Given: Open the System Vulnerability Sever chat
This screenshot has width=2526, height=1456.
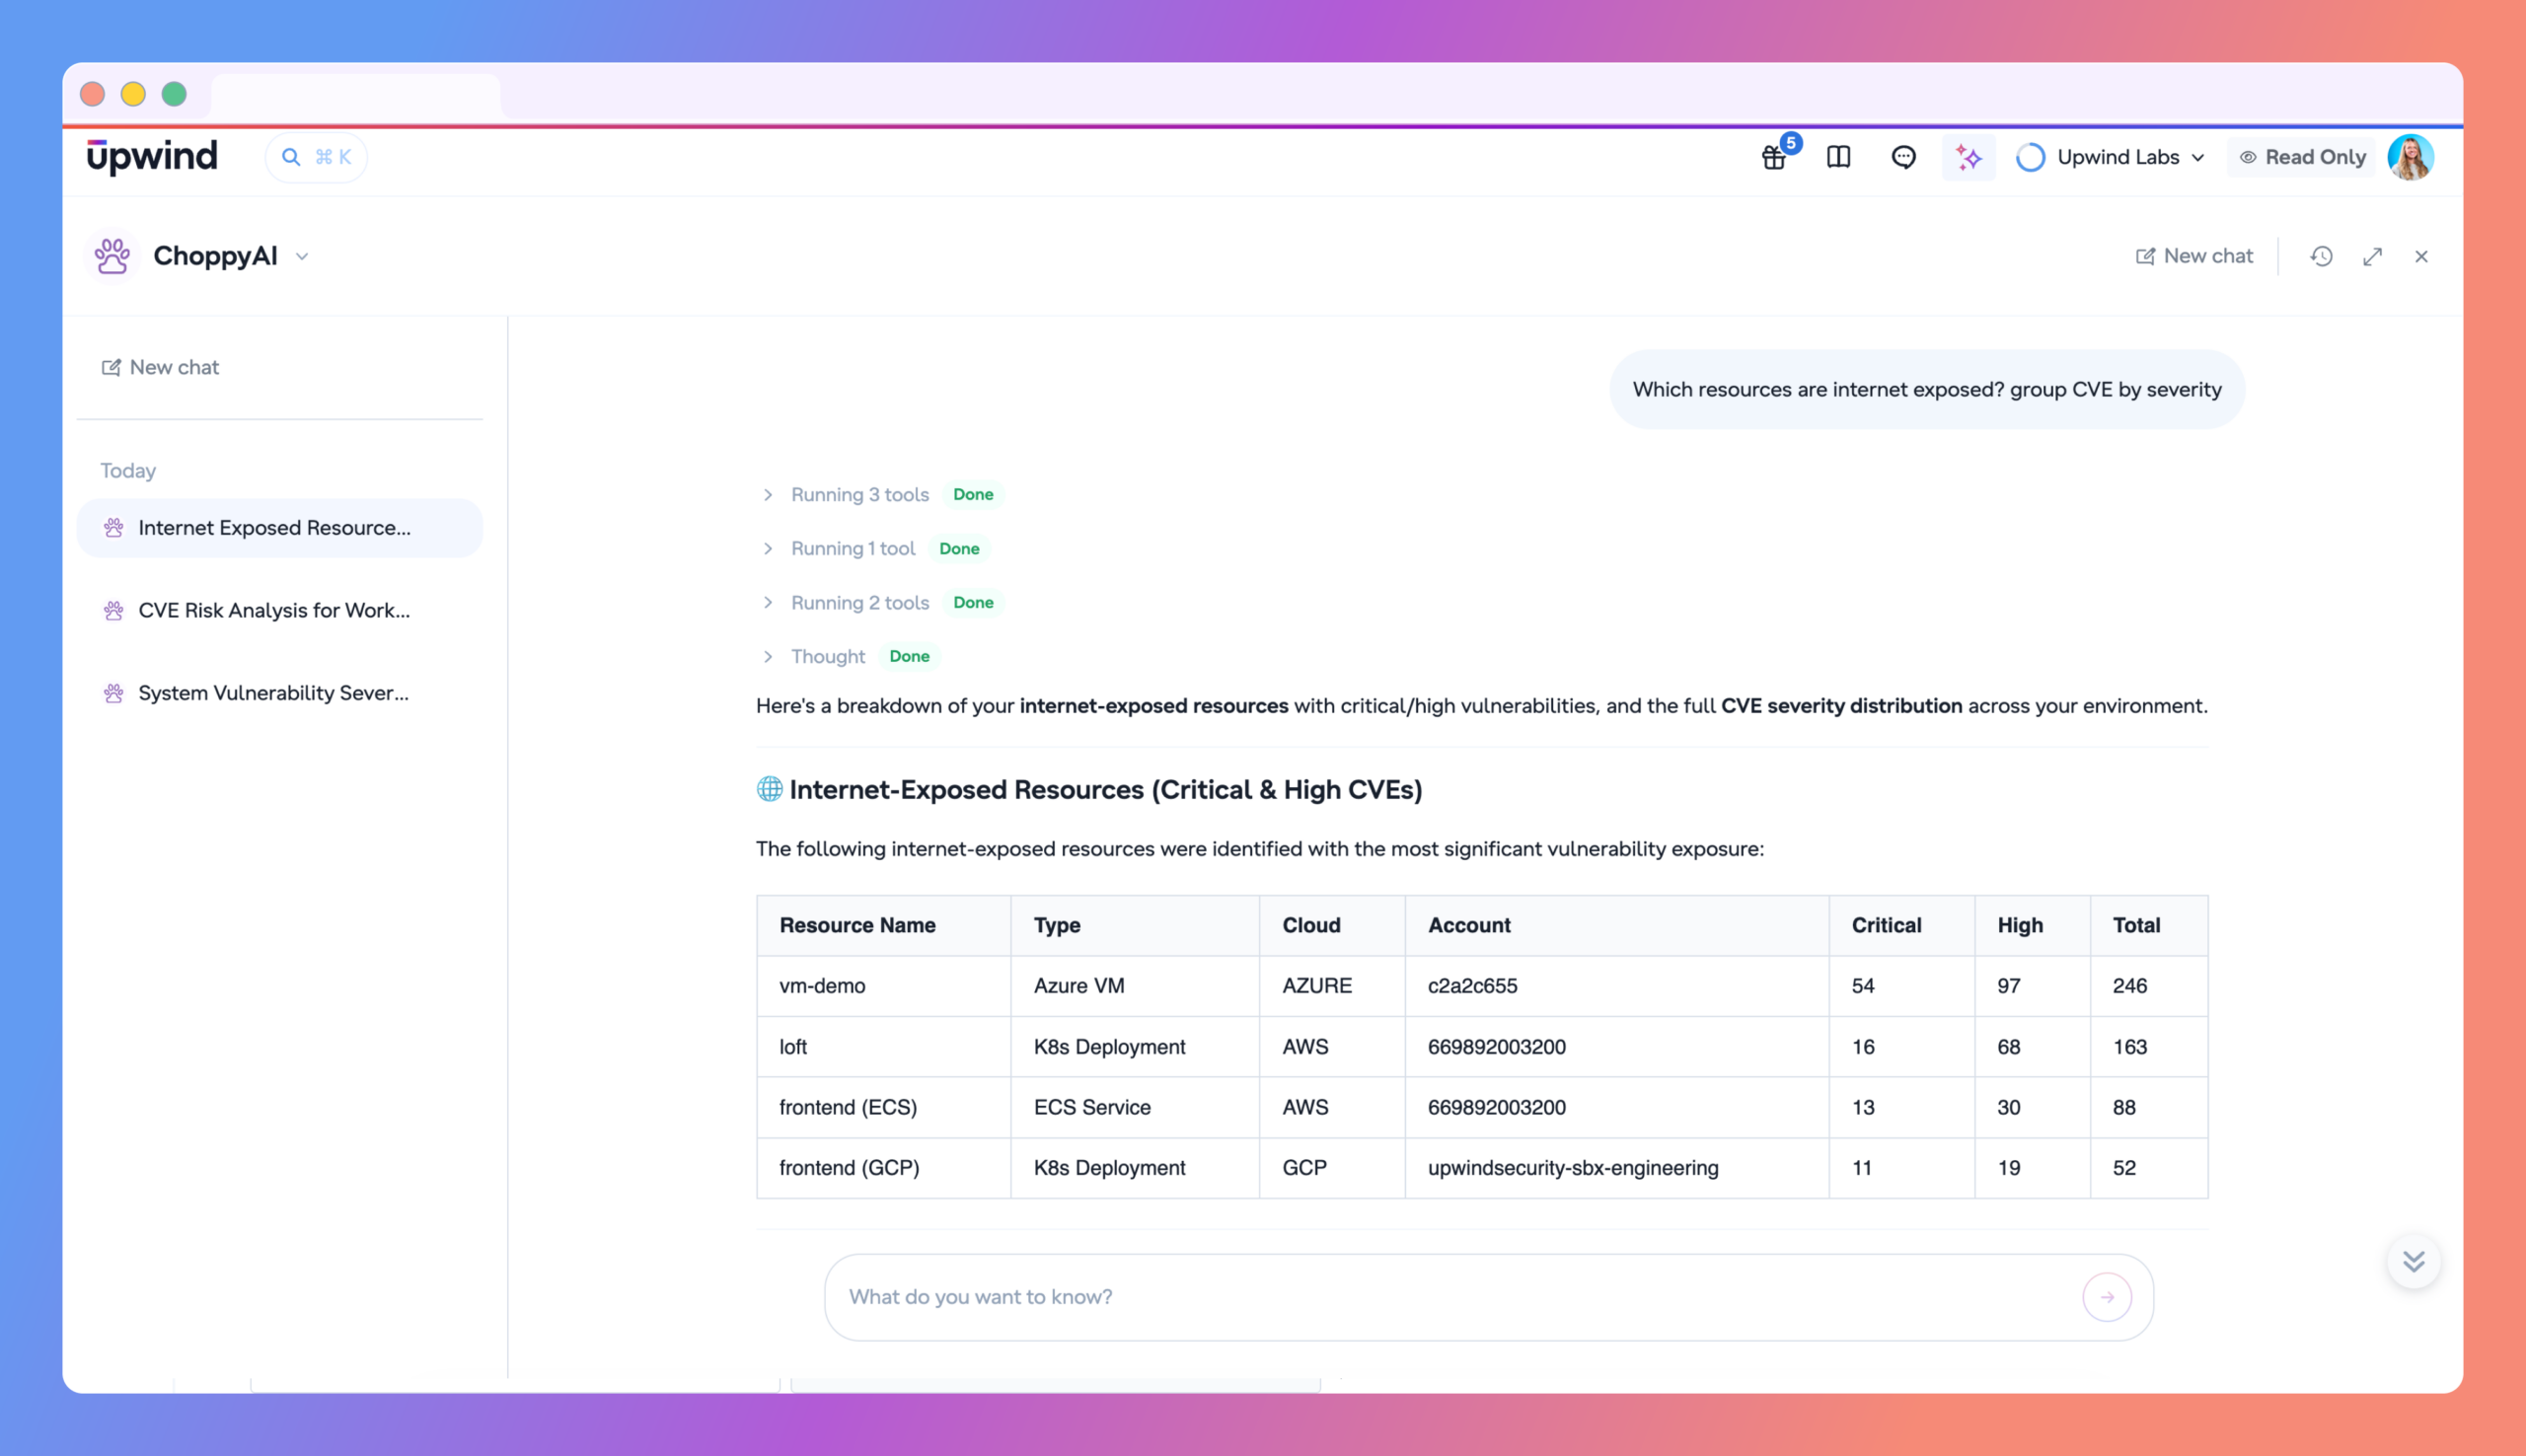Looking at the screenshot, I should pyautogui.click(x=279, y=693).
